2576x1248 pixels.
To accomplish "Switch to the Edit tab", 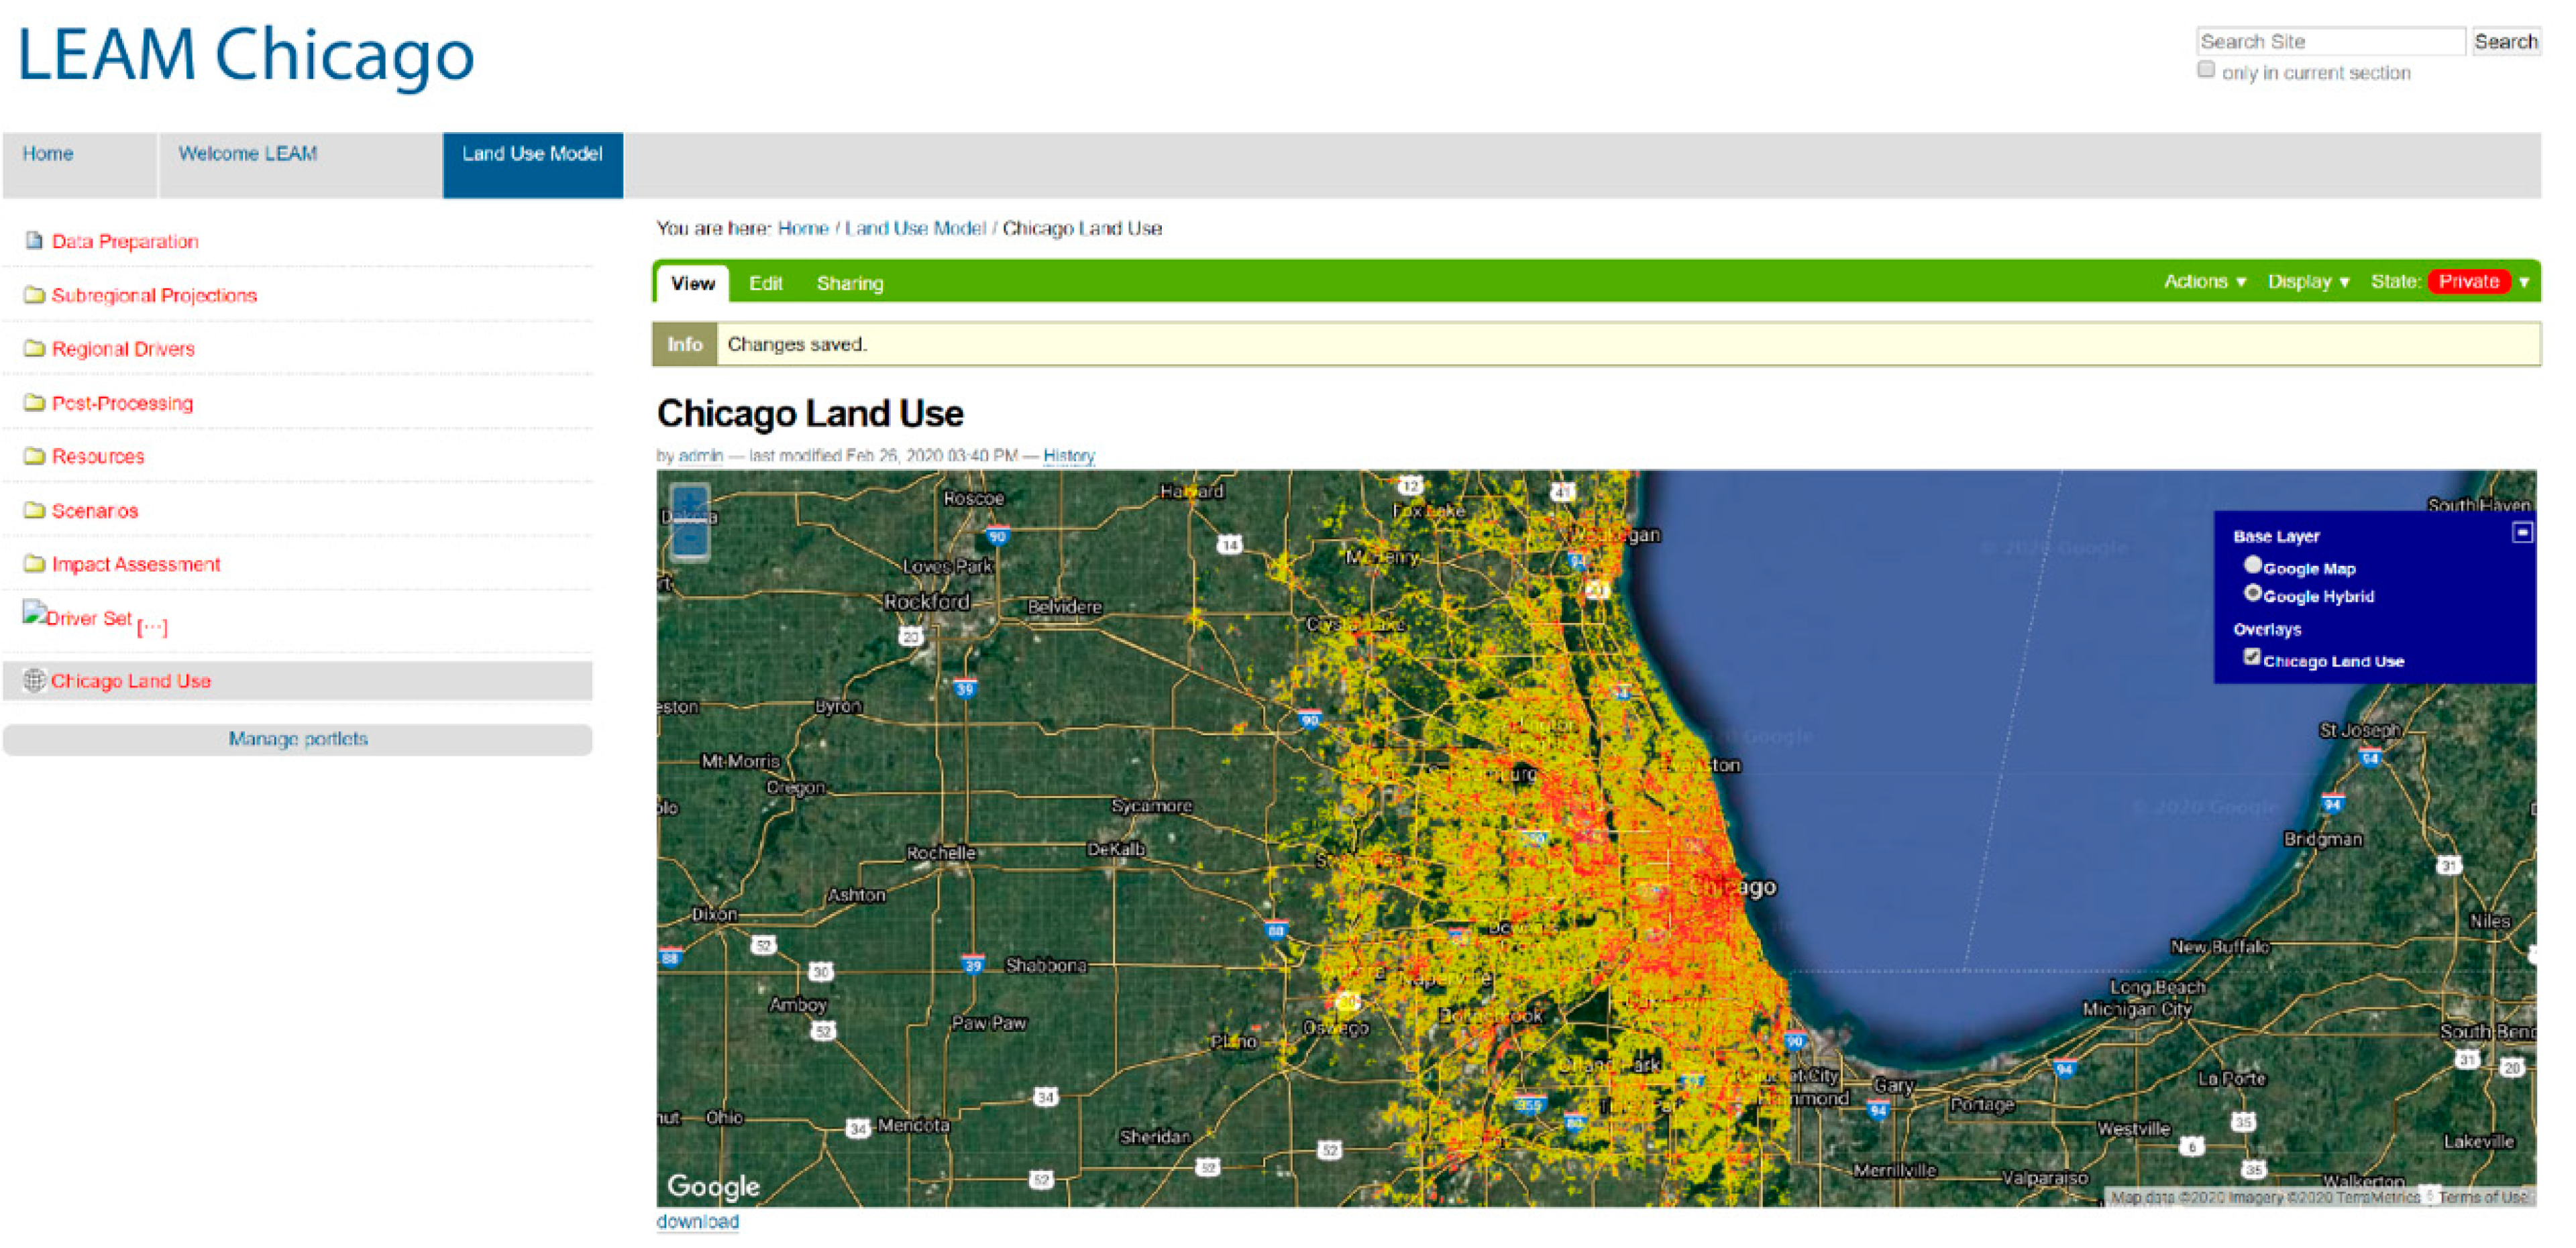I will [x=765, y=284].
